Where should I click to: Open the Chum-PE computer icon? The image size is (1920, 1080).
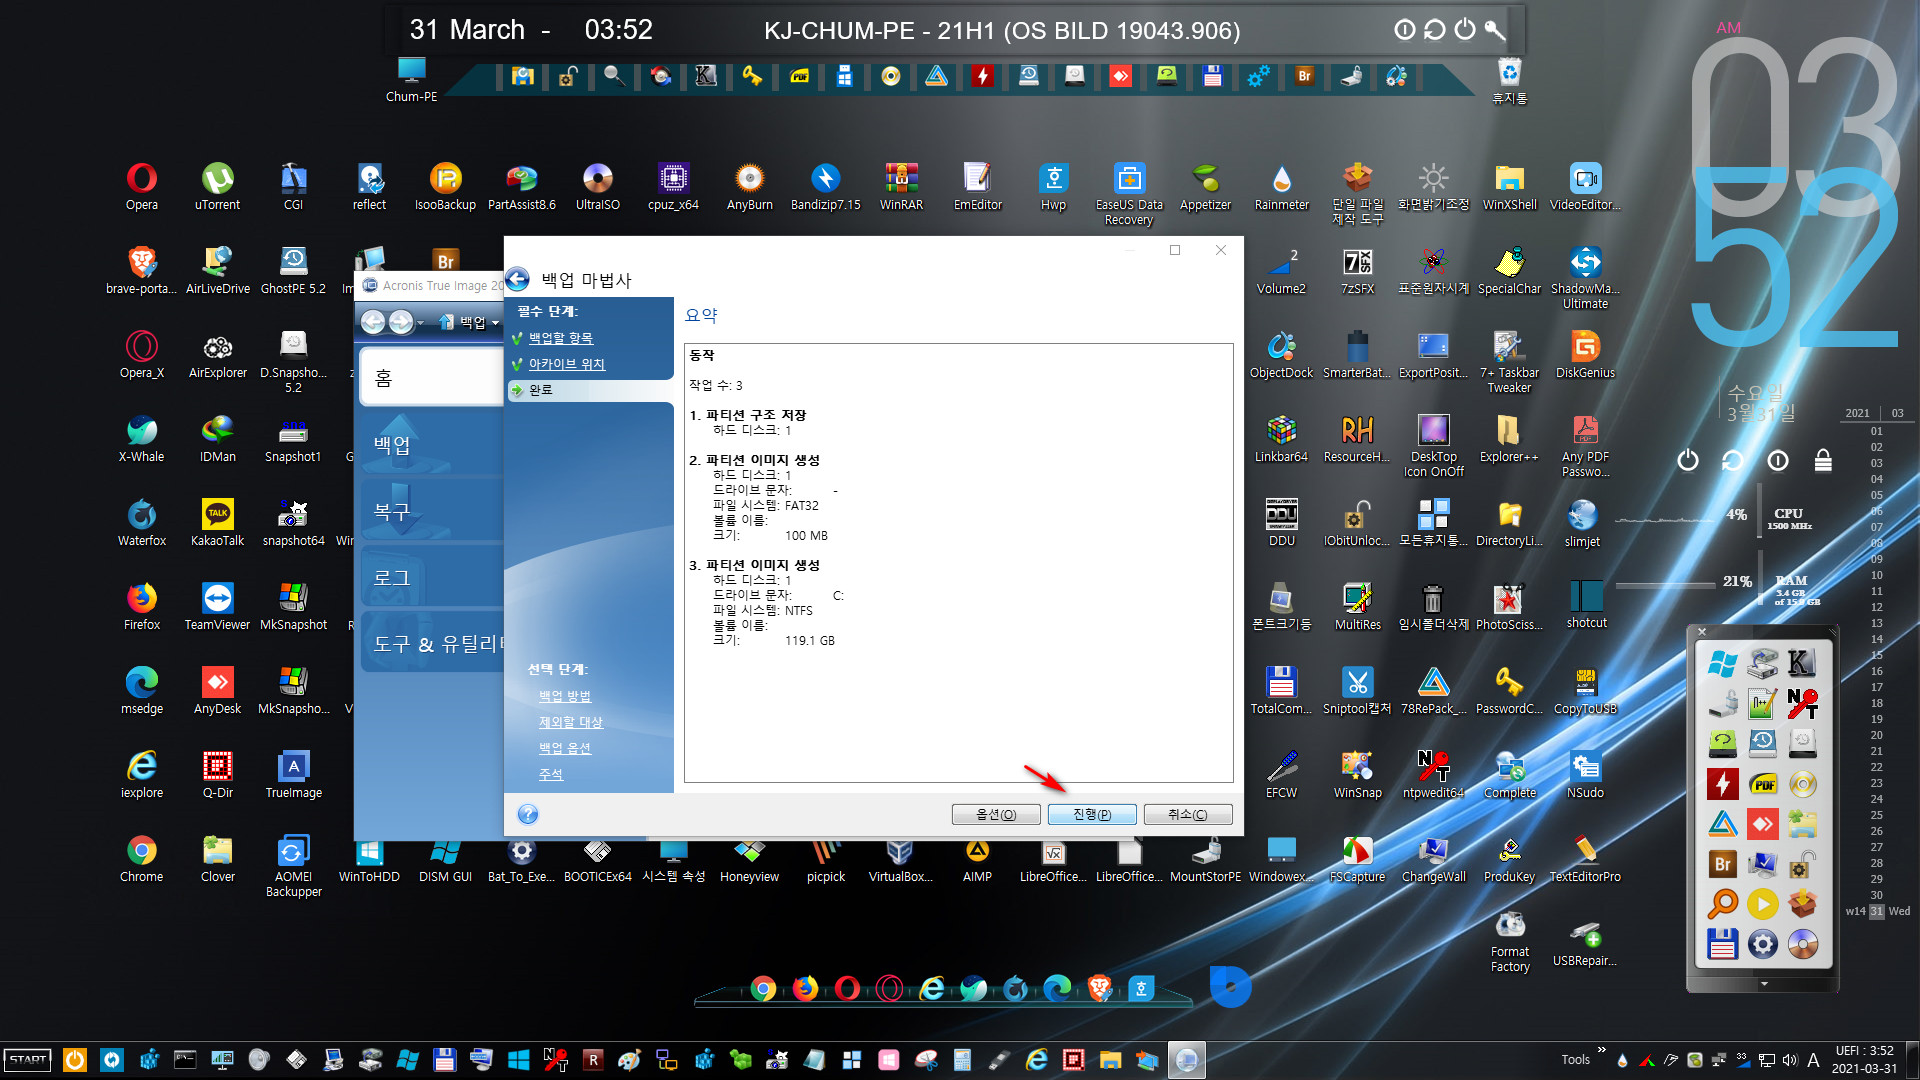(411, 80)
